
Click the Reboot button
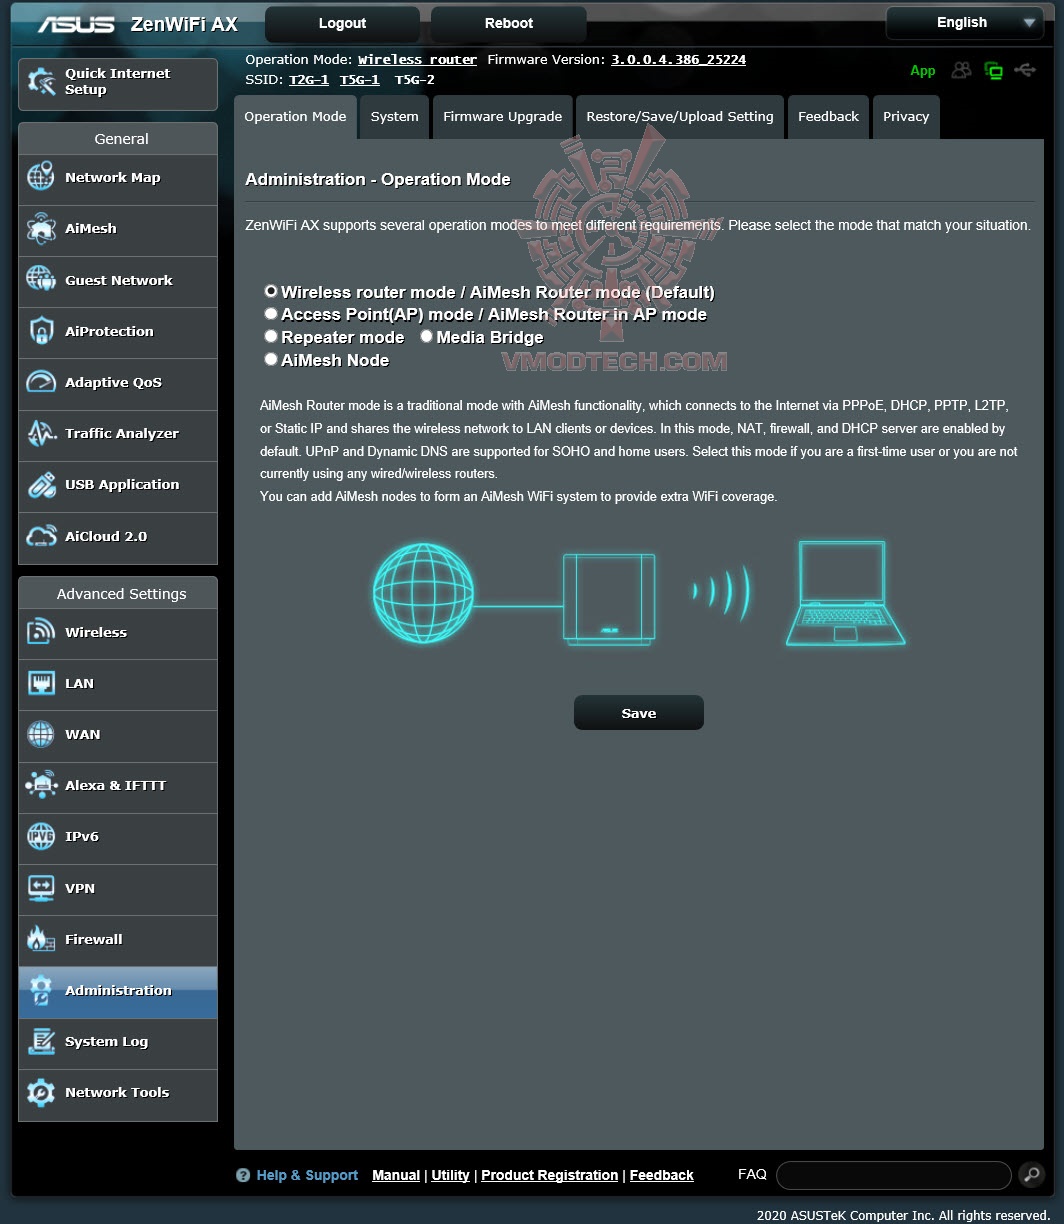pos(508,23)
